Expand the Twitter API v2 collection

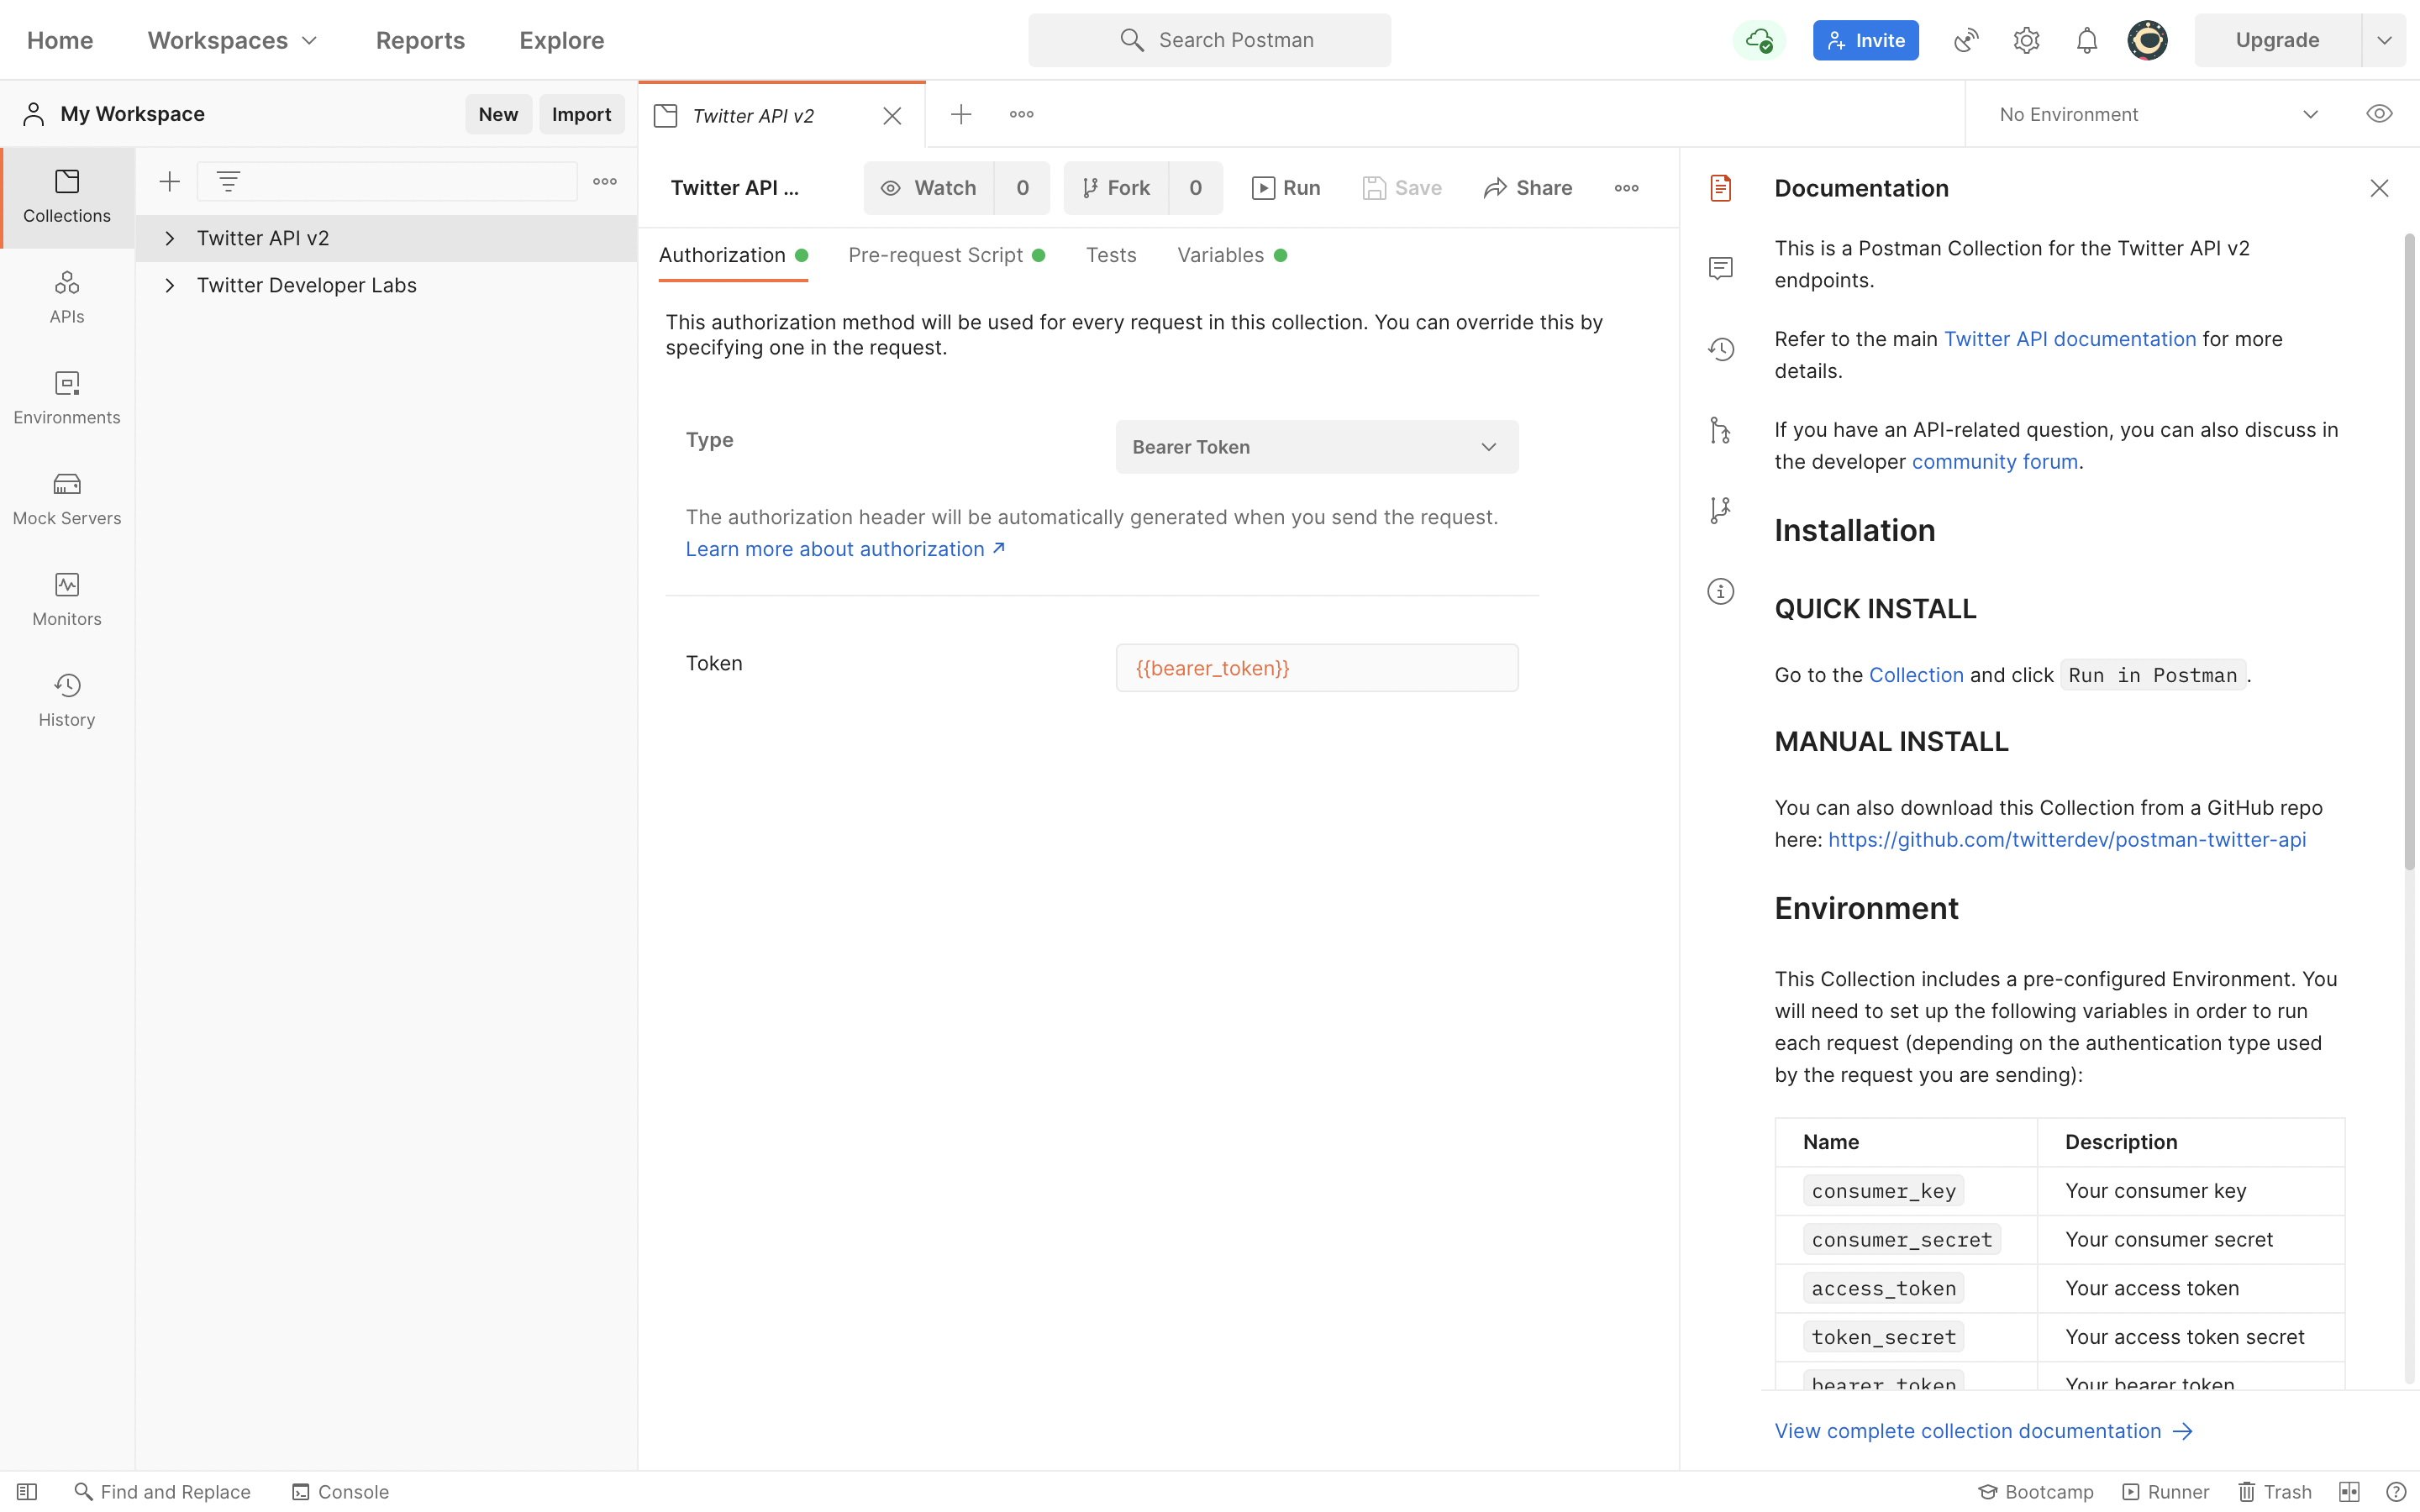[x=170, y=238]
